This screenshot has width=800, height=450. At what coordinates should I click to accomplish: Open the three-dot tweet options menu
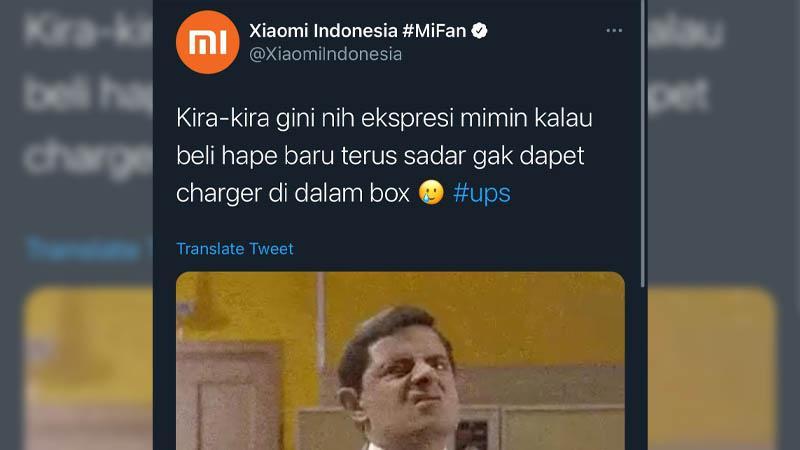click(x=614, y=31)
